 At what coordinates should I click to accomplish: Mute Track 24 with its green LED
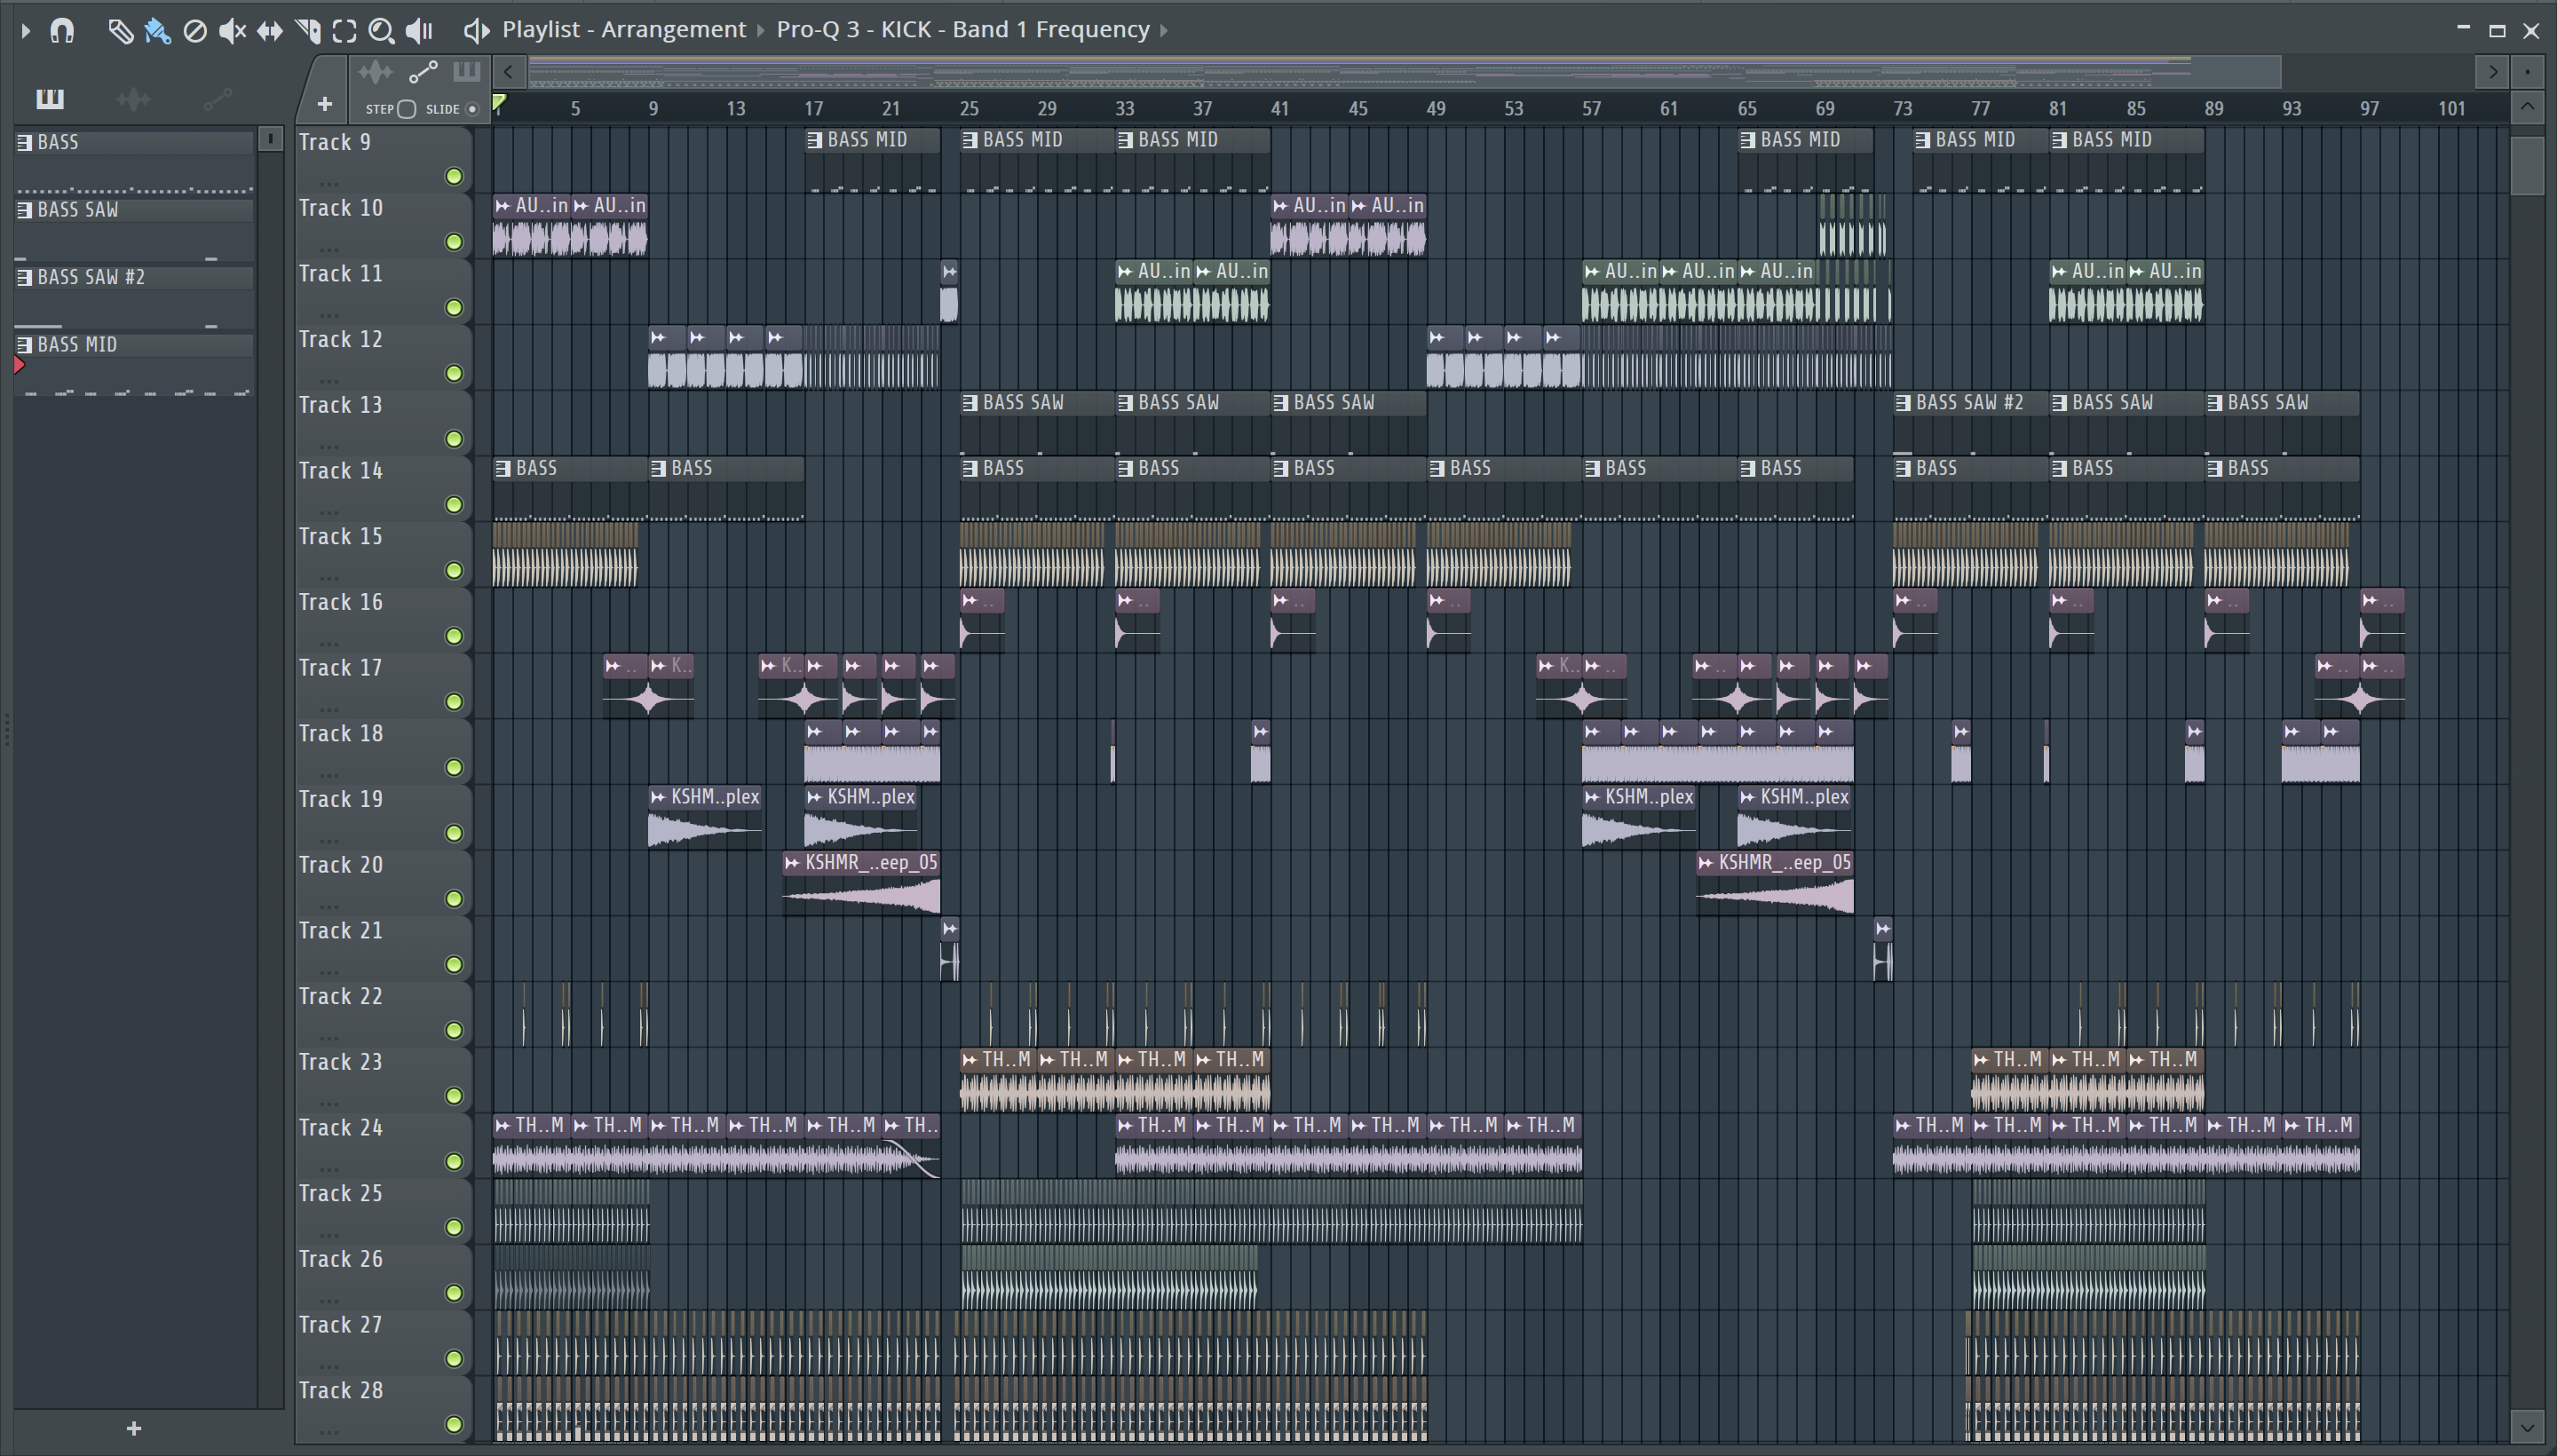tap(454, 1162)
